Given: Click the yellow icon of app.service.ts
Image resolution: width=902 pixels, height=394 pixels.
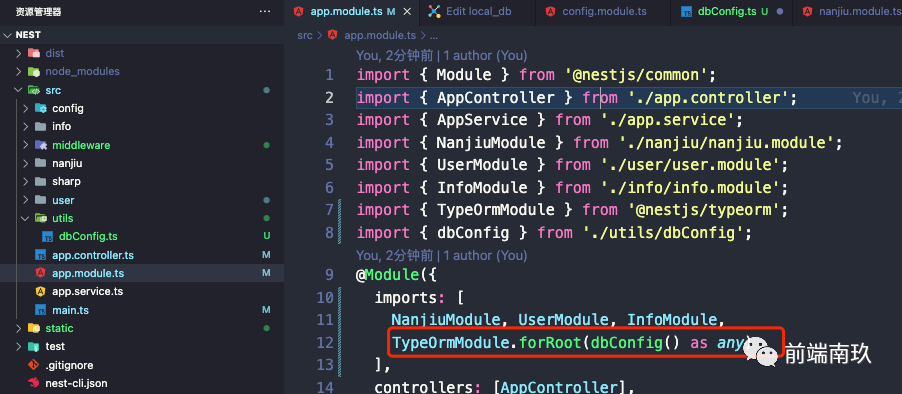Looking at the screenshot, I should [x=40, y=292].
